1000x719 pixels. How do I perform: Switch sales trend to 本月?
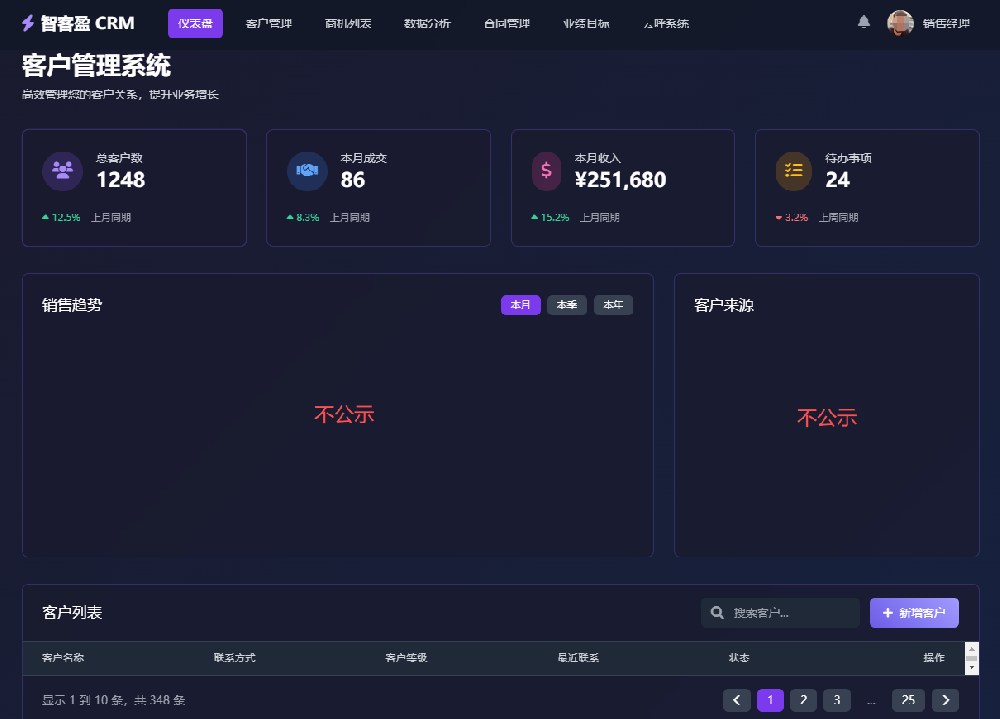[x=520, y=305]
